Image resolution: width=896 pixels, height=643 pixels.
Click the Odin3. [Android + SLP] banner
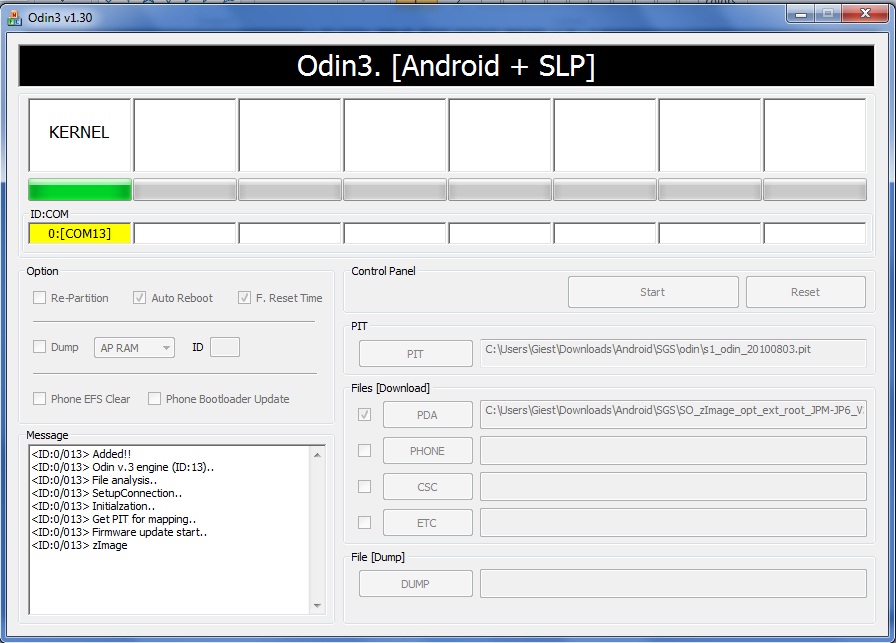(446, 66)
